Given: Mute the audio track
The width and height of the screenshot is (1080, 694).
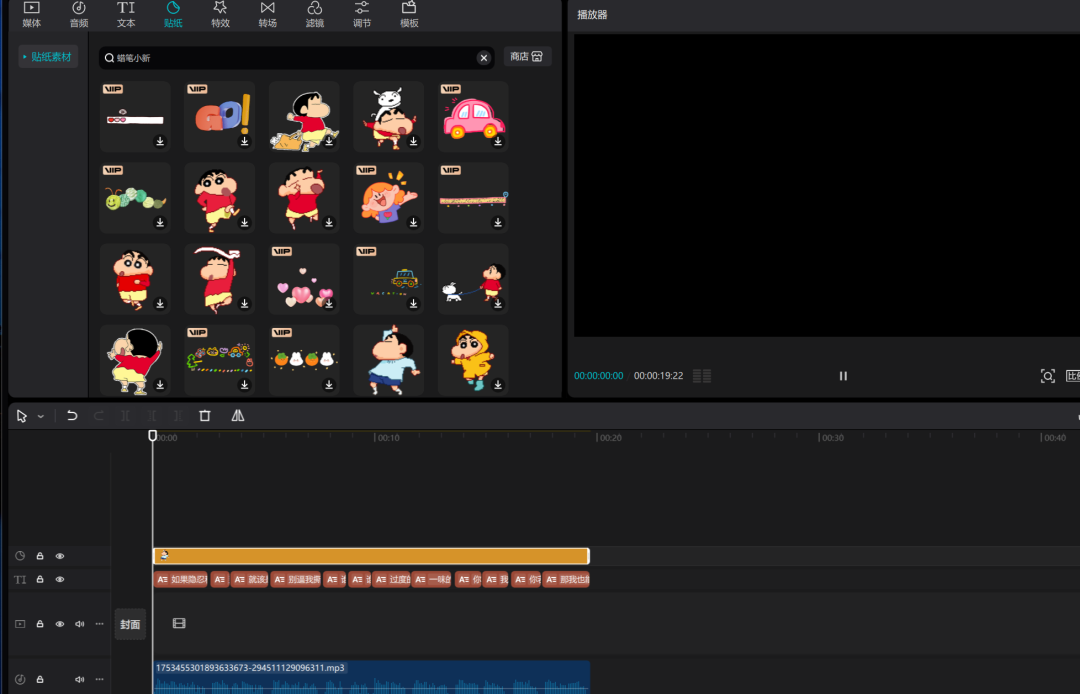Looking at the screenshot, I should tap(80, 680).
